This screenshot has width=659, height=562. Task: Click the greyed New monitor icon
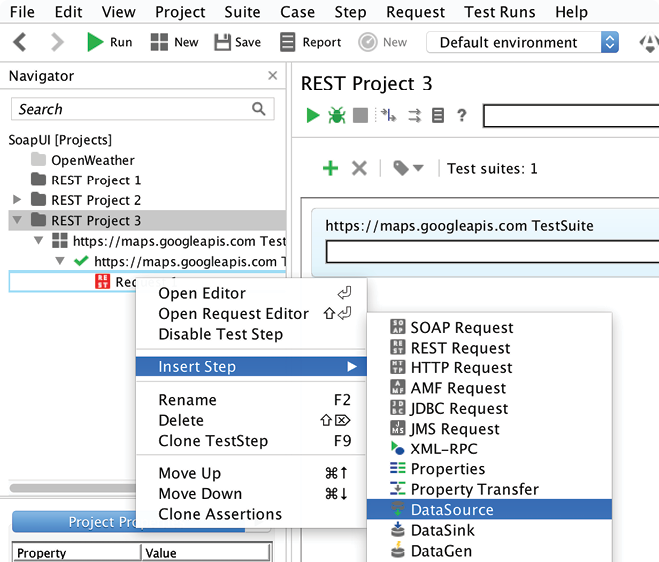point(368,42)
